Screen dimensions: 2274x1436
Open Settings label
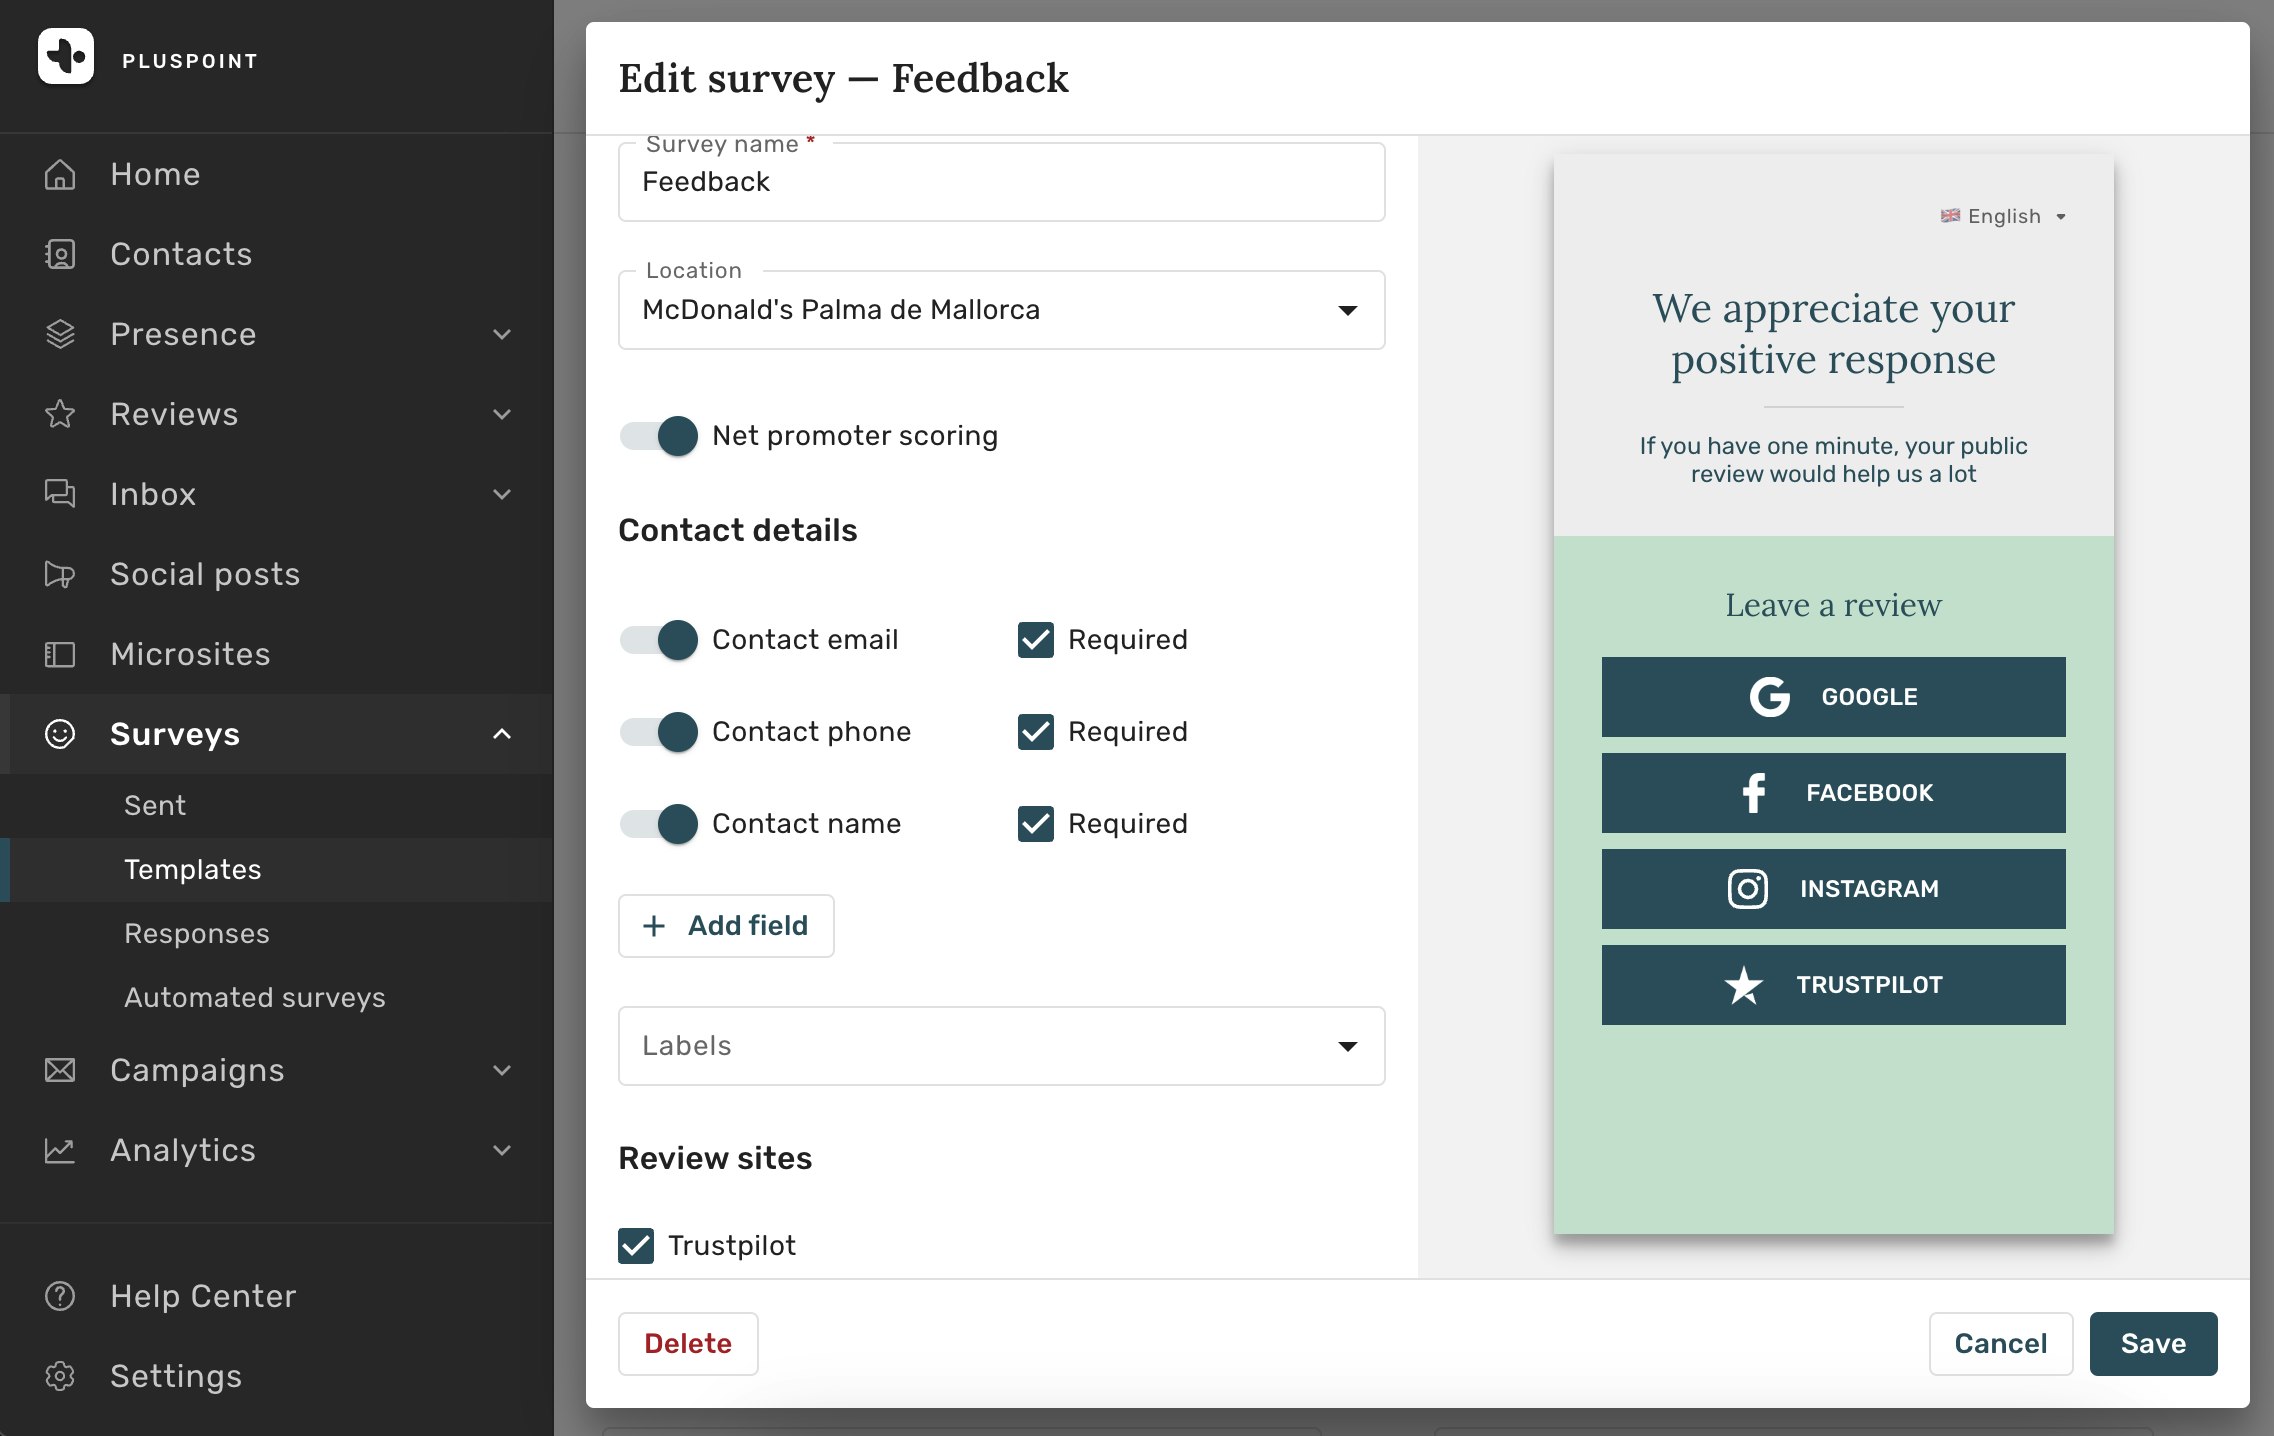[x=176, y=1376]
